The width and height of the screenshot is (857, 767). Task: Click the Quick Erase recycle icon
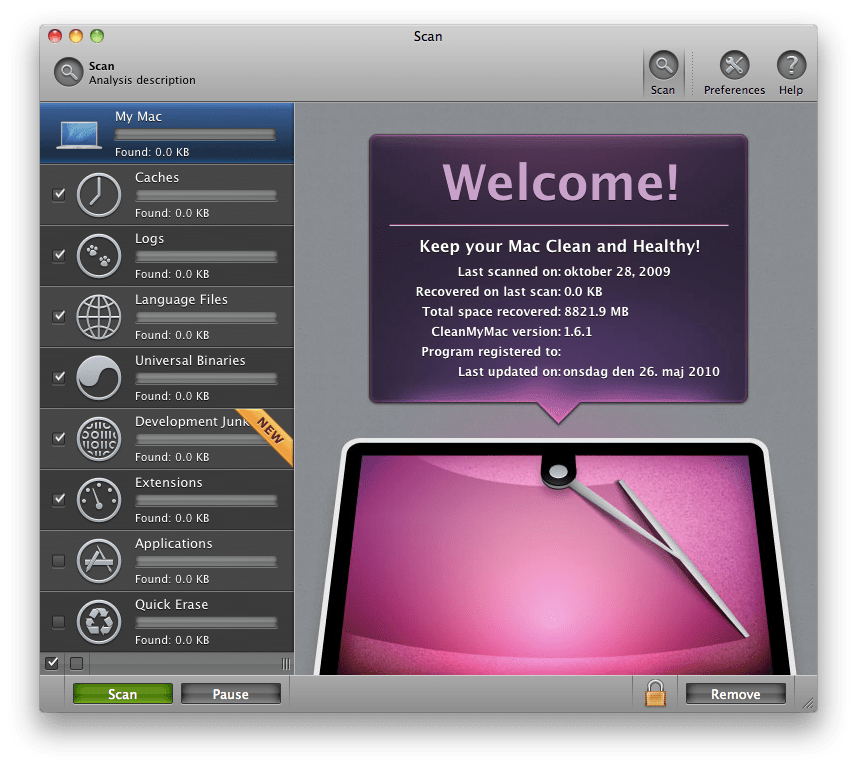98,622
